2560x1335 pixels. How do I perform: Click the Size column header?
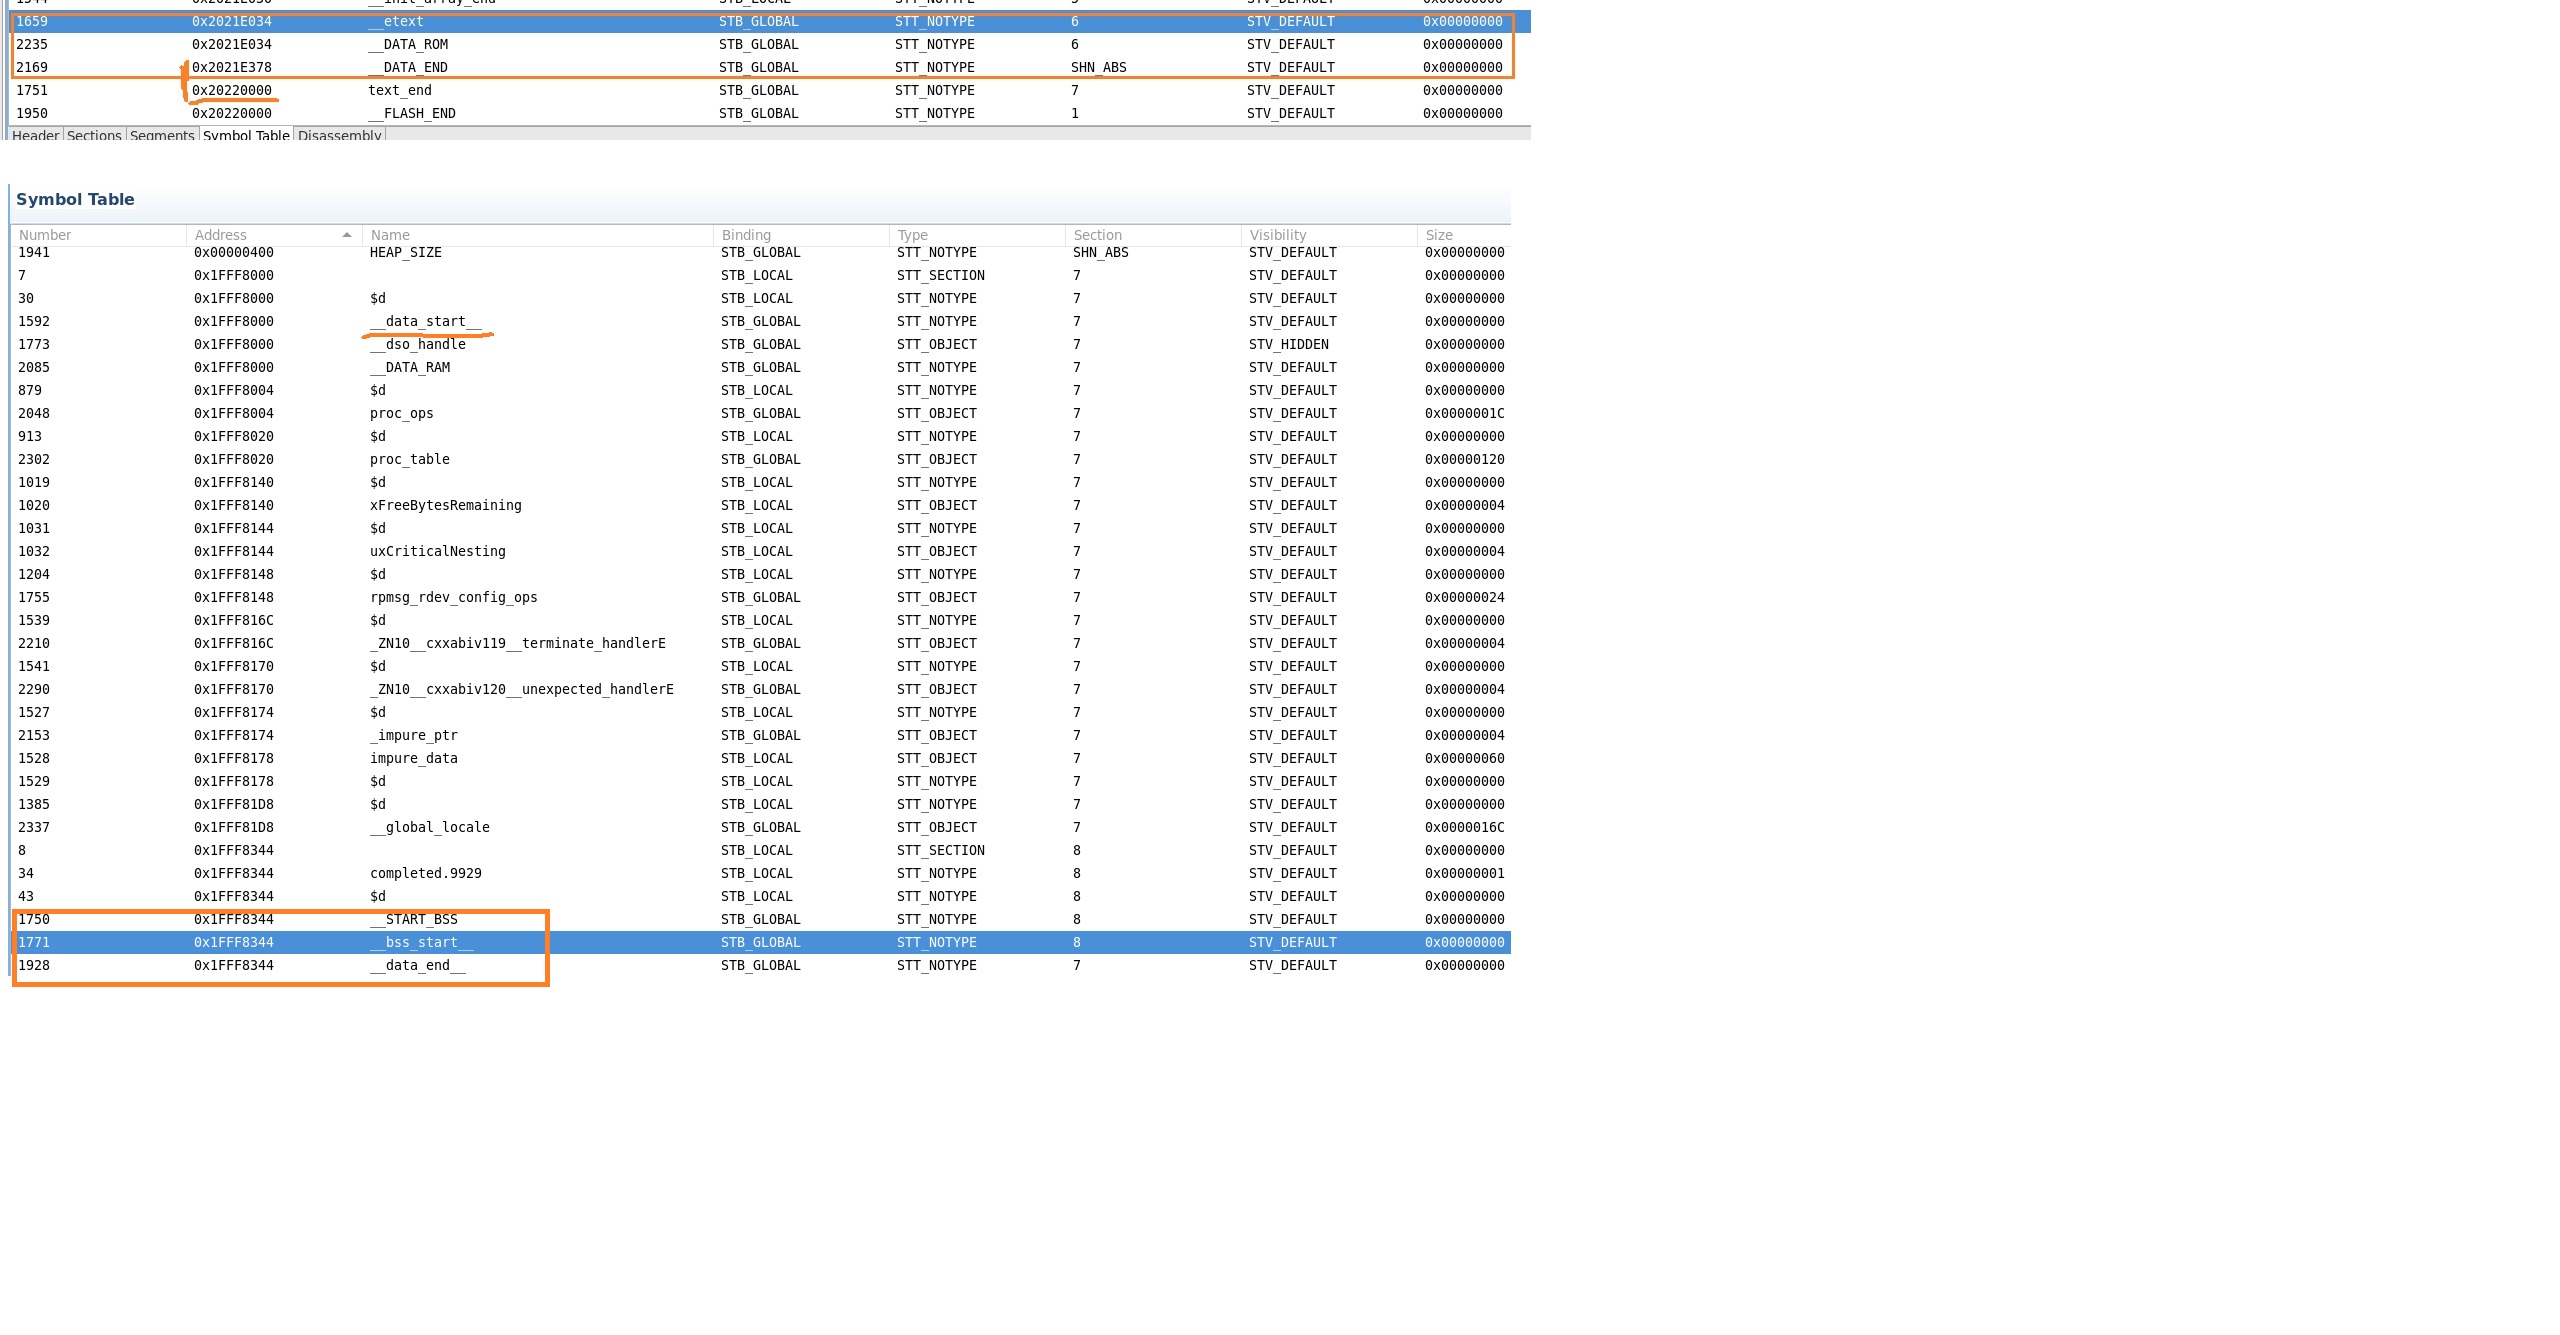pyautogui.click(x=1439, y=235)
